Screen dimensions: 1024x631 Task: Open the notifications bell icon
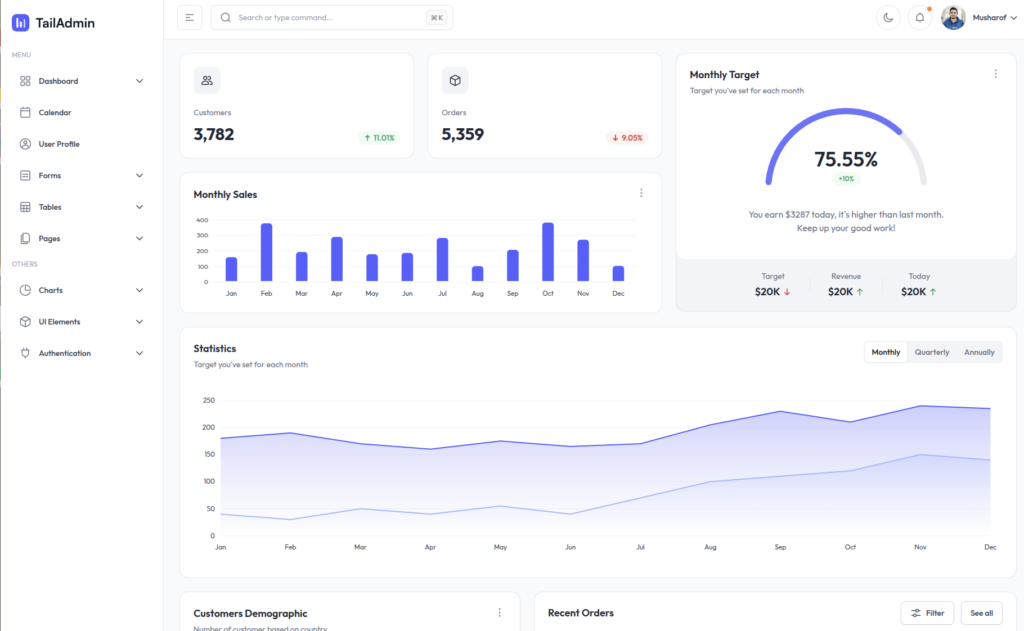coord(919,17)
